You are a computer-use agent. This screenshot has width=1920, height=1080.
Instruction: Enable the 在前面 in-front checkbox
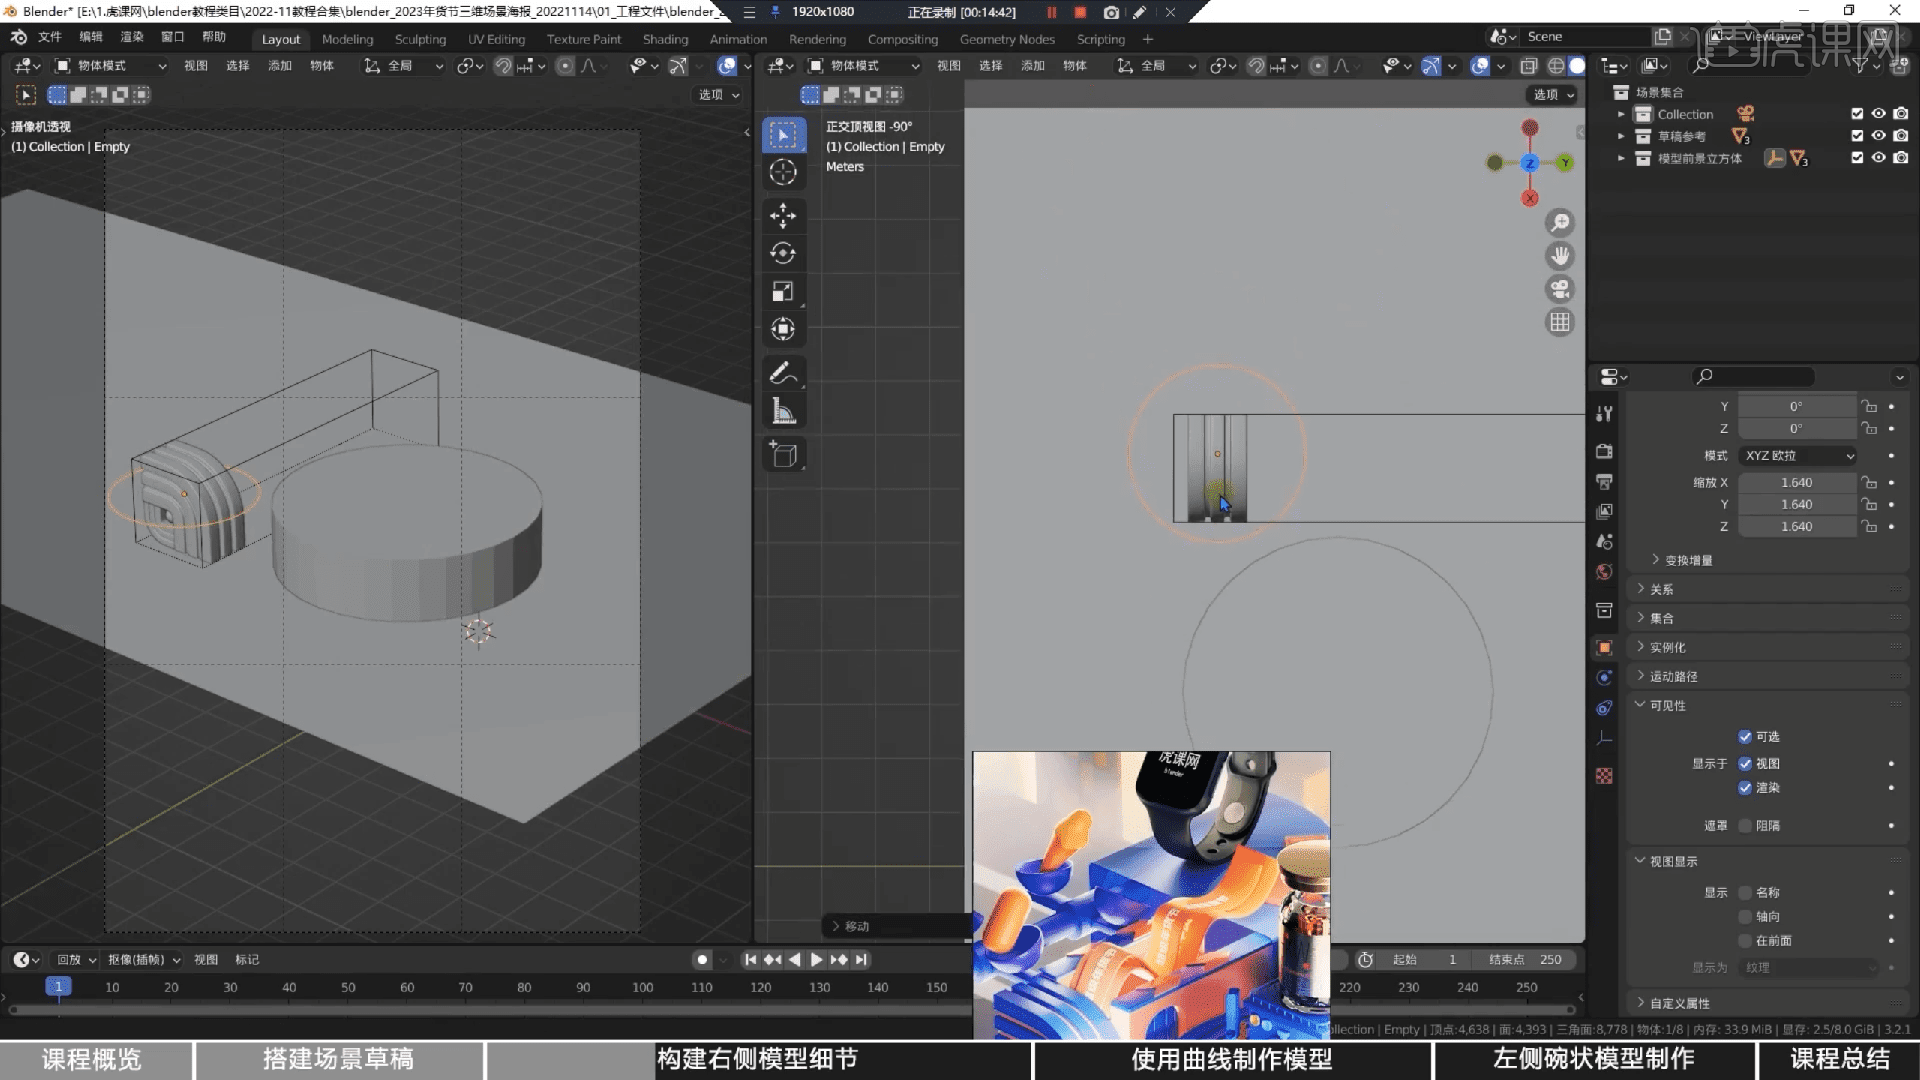click(x=1745, y=941)
